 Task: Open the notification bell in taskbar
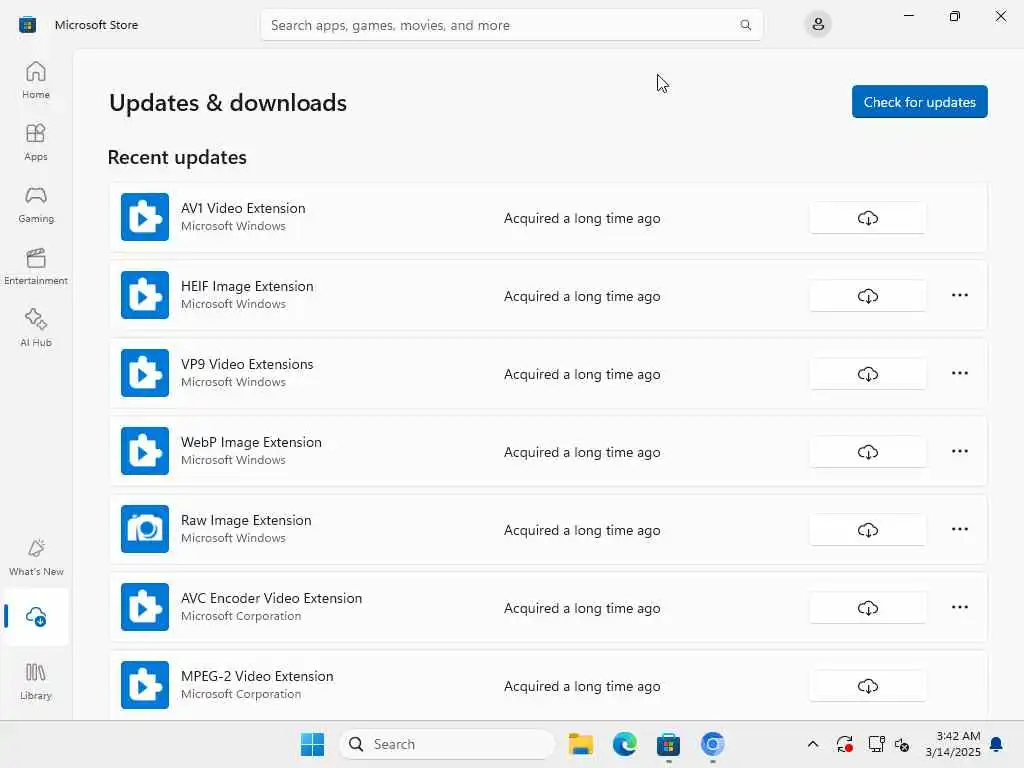click(997, 744)
